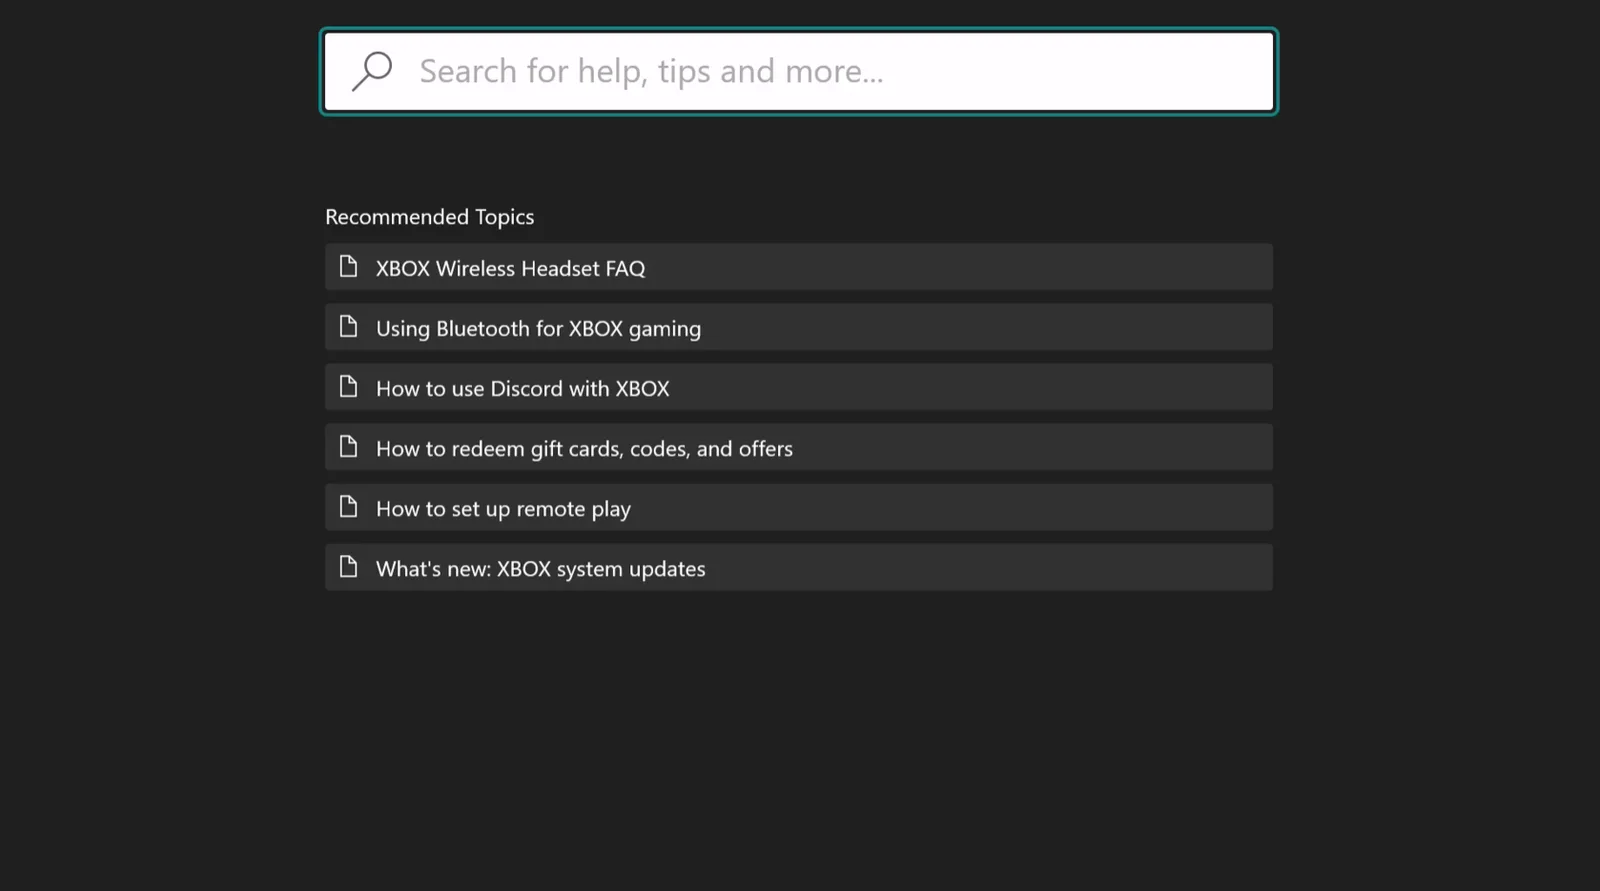
Task: Open the XBOX Wireless Headset FAQ topic
Action: coord(799,267)
